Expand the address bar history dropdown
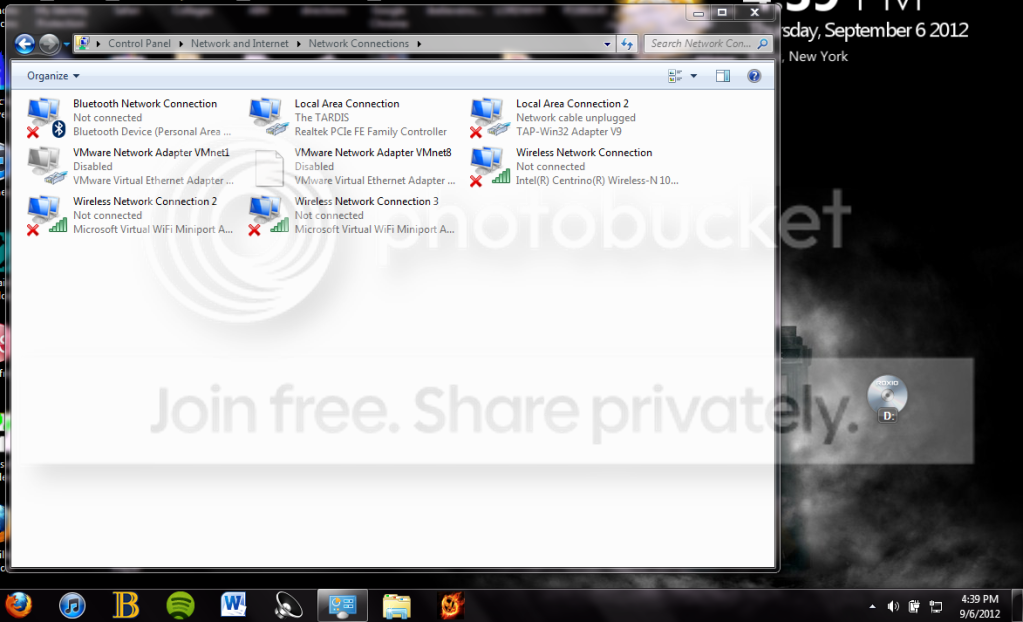1023x622 pixels. pyautogui.click(x=607, y=44)
